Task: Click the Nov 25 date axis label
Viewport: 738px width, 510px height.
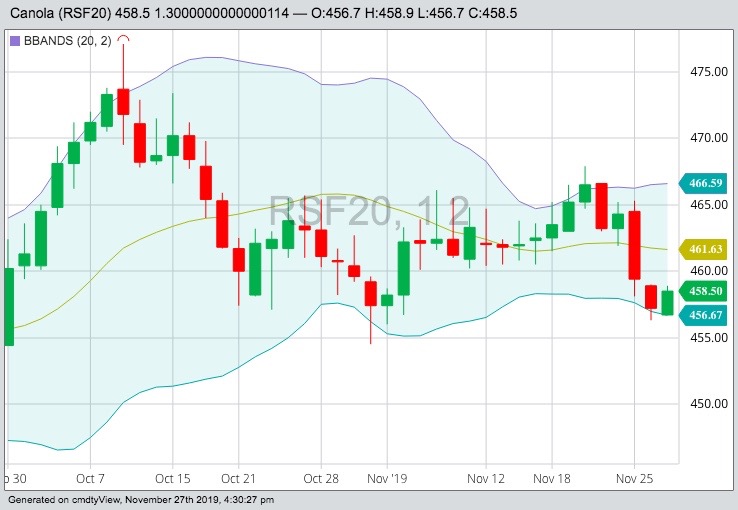Action: (x=635, y=478)
